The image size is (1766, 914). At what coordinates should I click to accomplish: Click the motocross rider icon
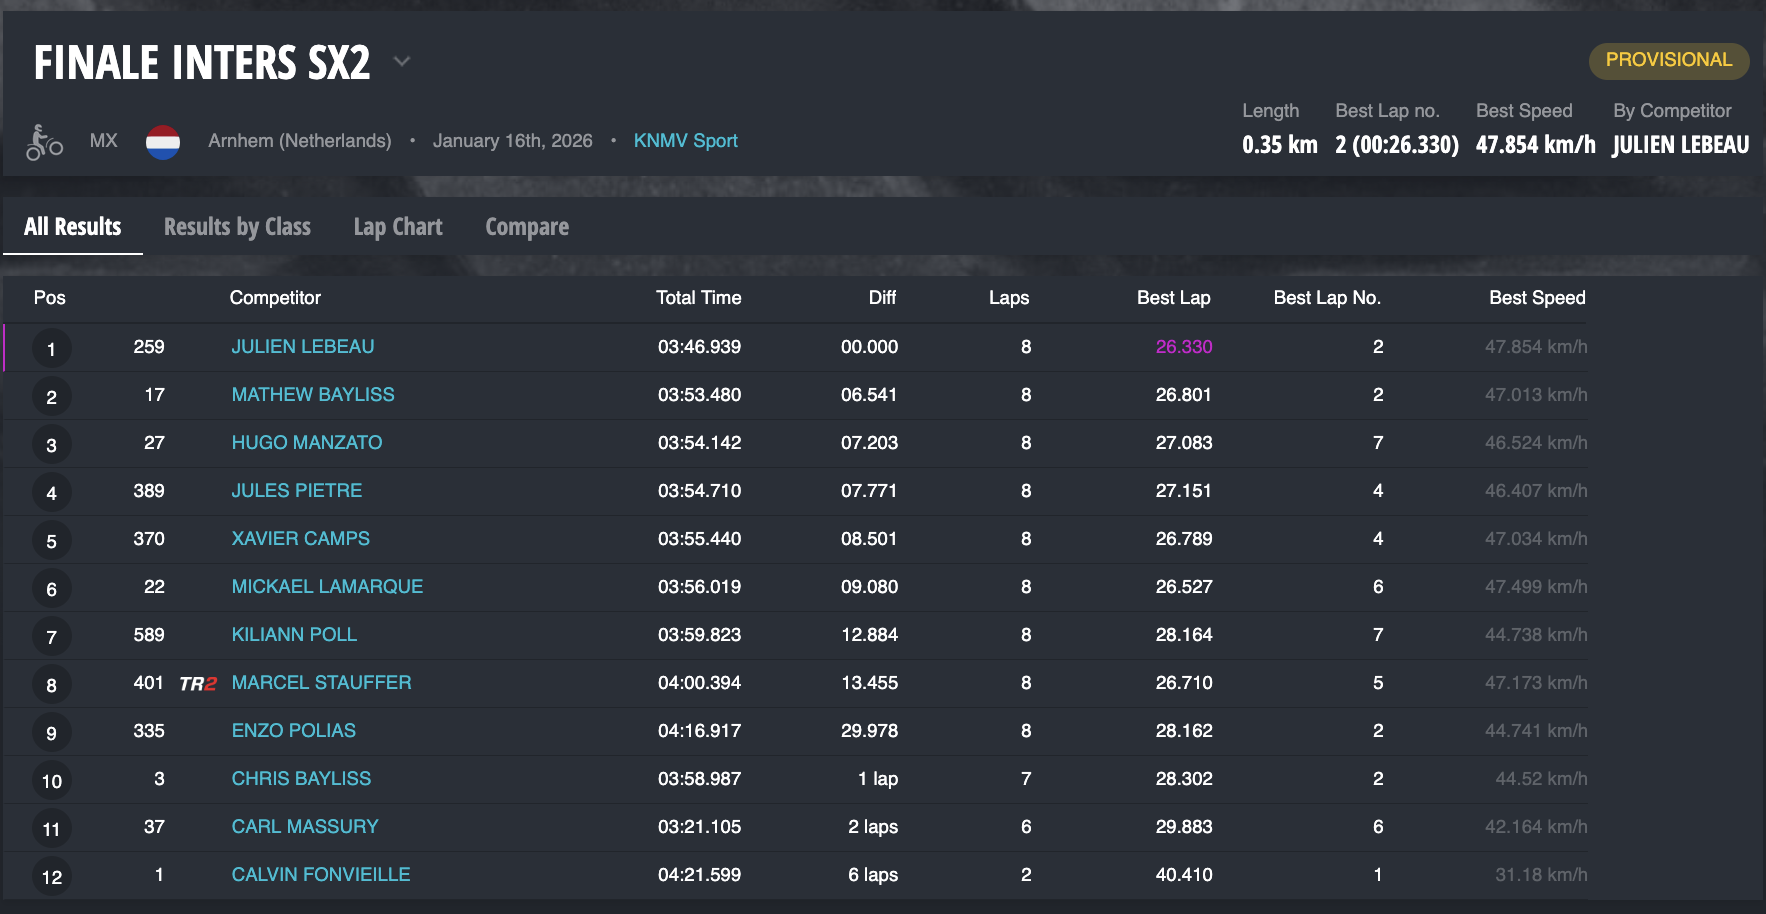click(44, 142)
